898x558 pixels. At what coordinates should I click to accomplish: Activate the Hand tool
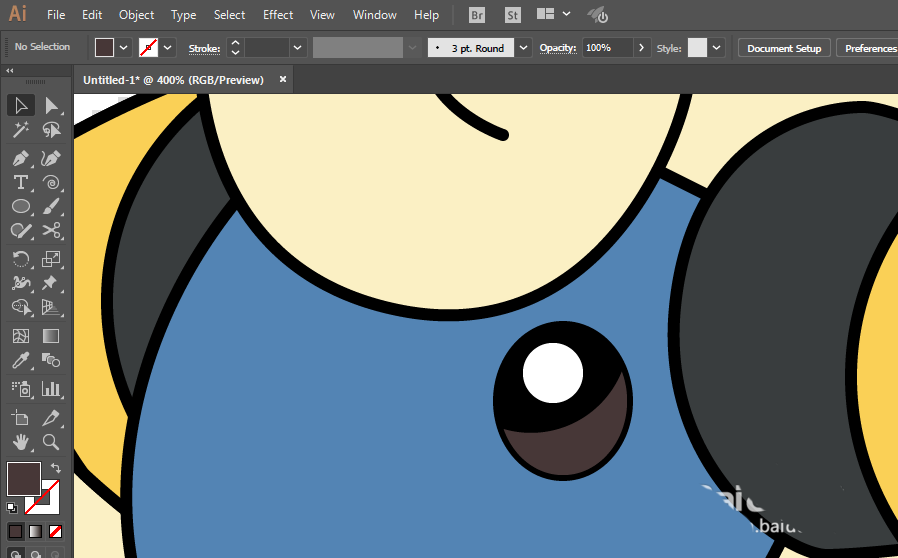[21, 442]
